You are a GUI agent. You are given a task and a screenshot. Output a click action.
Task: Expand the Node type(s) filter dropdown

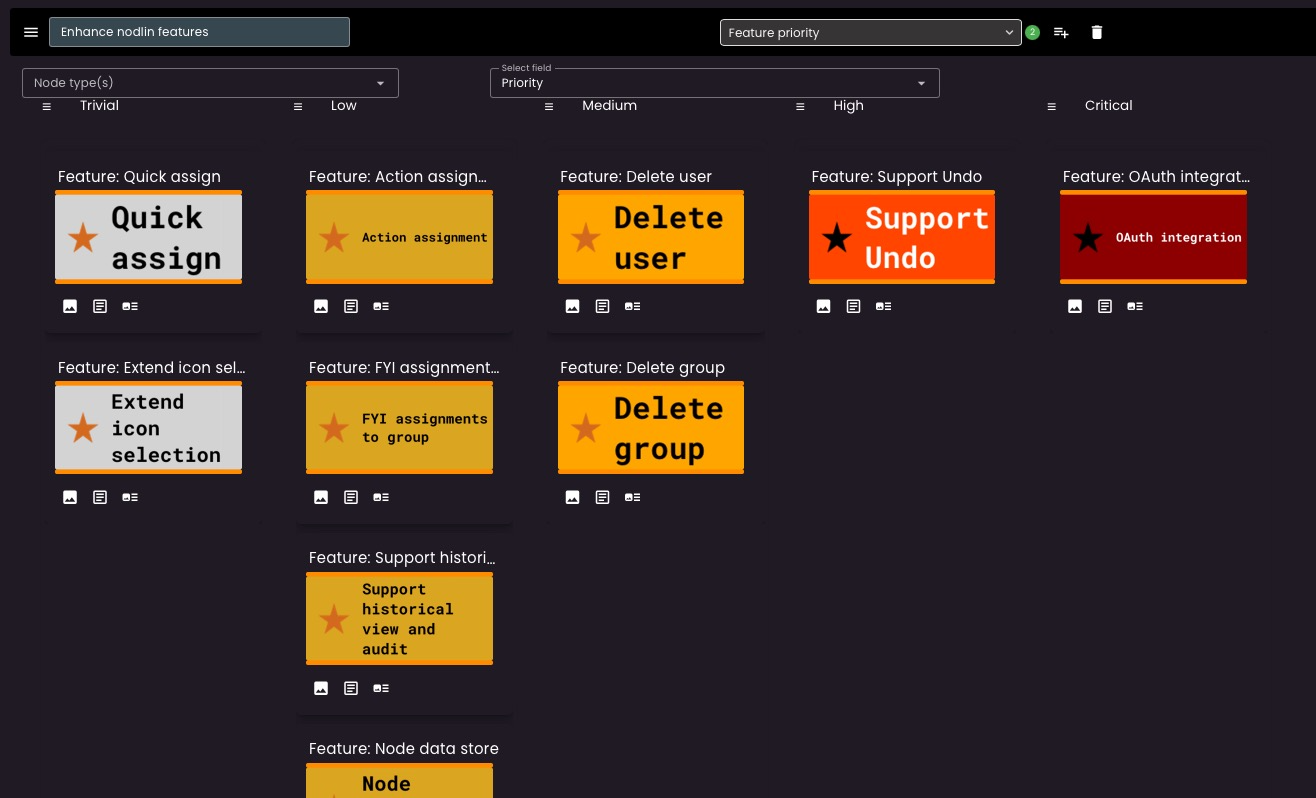210,83
